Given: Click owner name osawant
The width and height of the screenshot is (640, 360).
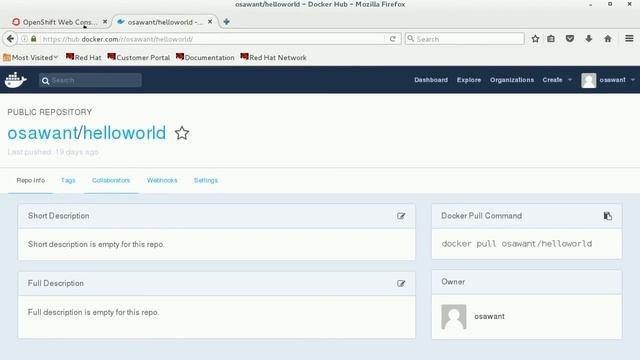Looking at the screenshot, I should click(x=489, y=316).
